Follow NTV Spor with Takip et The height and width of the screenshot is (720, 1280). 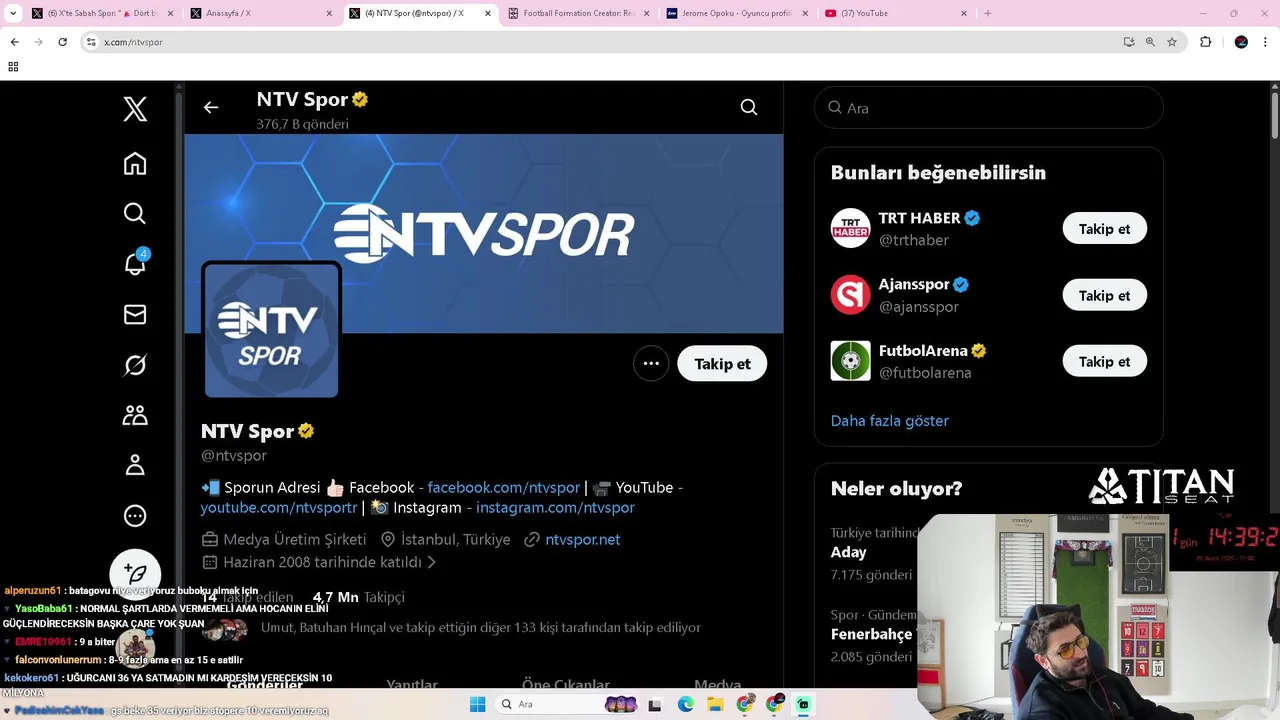pos(722,363)
